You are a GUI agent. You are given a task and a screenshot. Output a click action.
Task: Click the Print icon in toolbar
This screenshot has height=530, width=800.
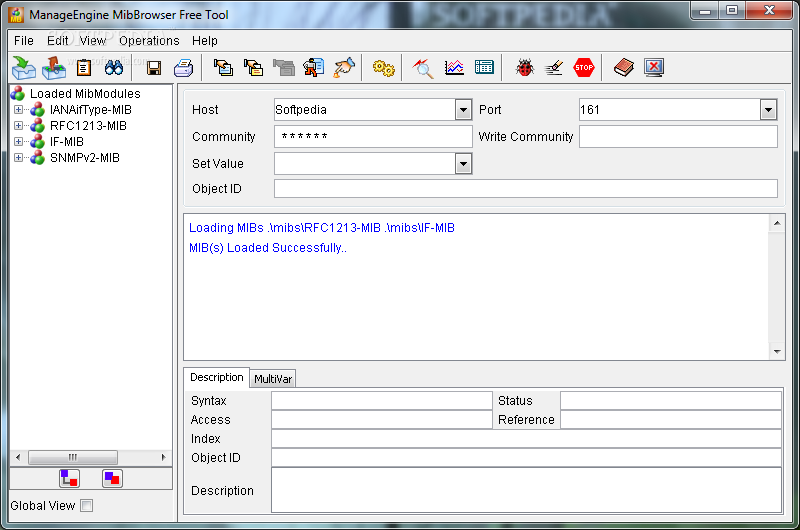184,68
